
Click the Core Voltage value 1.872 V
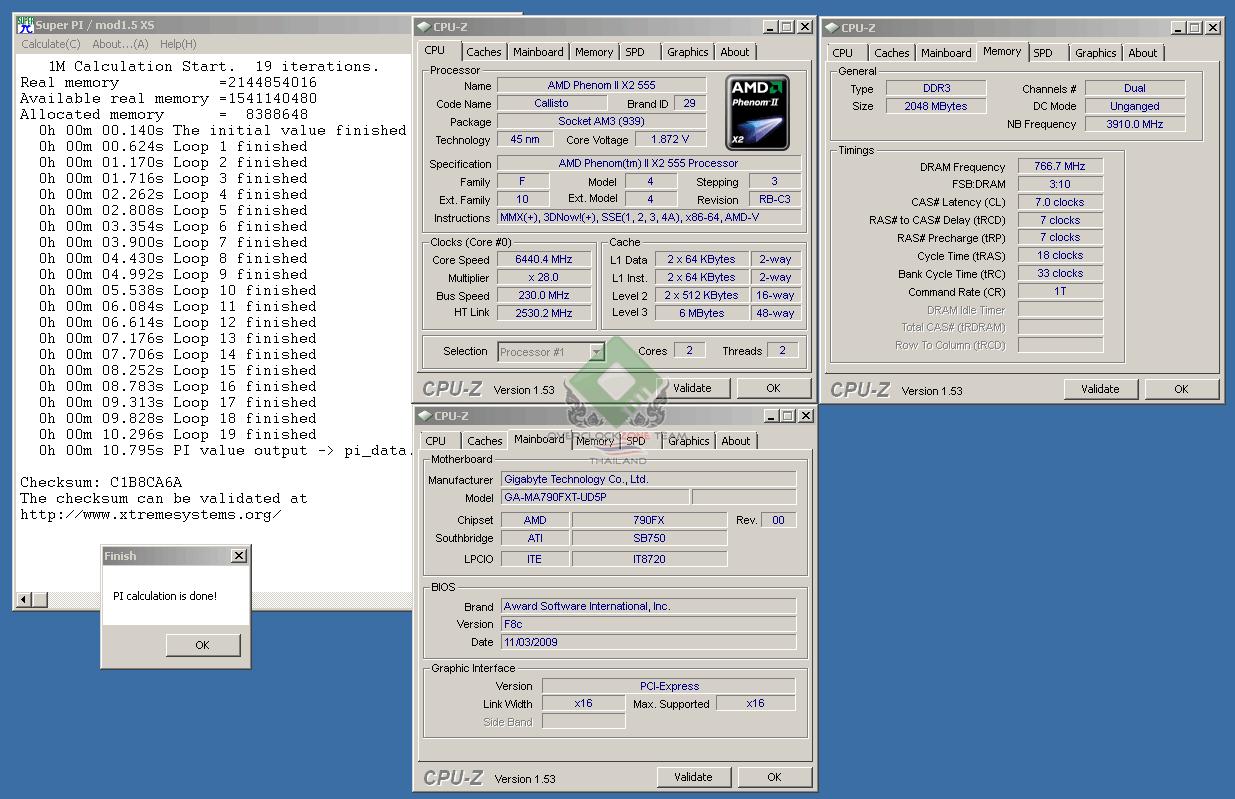point(669,140)
